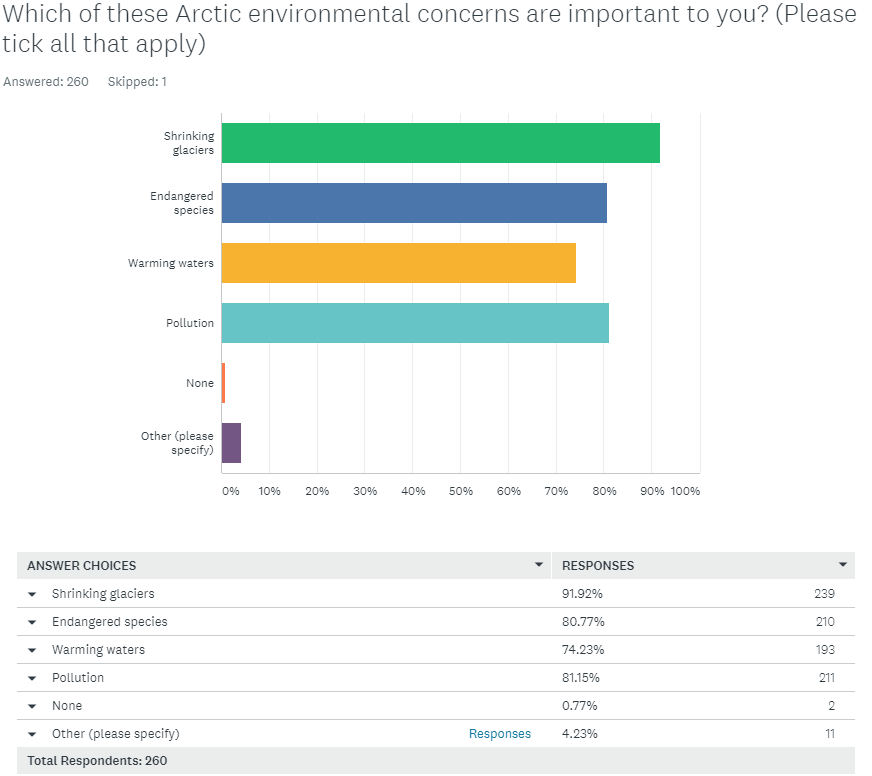
Task: Expand the Pollution row arrow
Action: pos(32,678)
